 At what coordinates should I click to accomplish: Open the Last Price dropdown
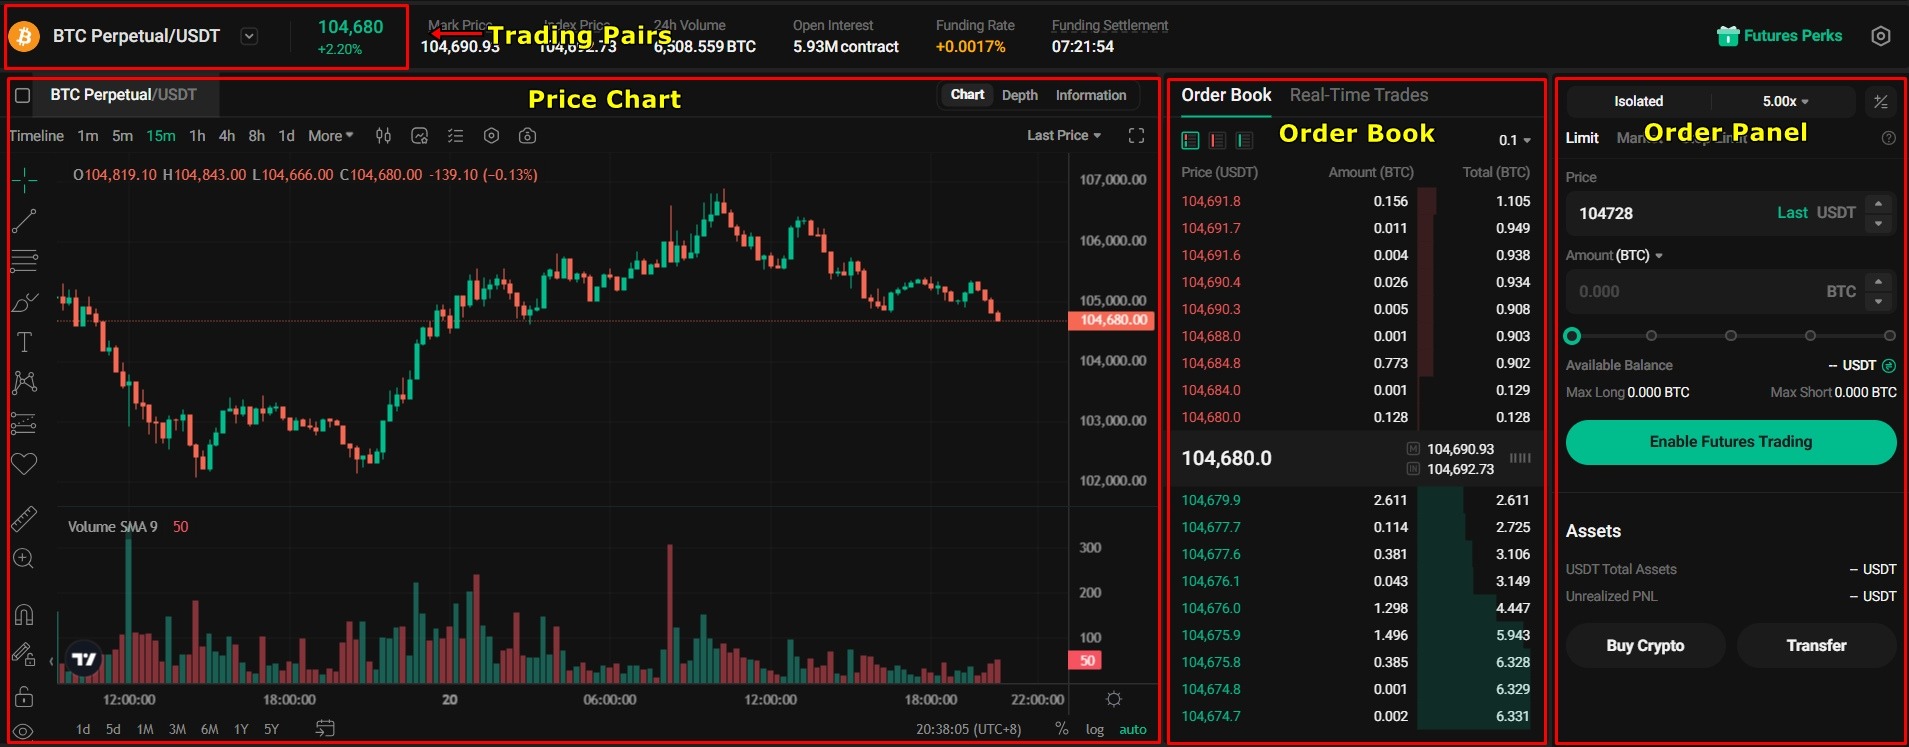click(x=1064, y=136)
